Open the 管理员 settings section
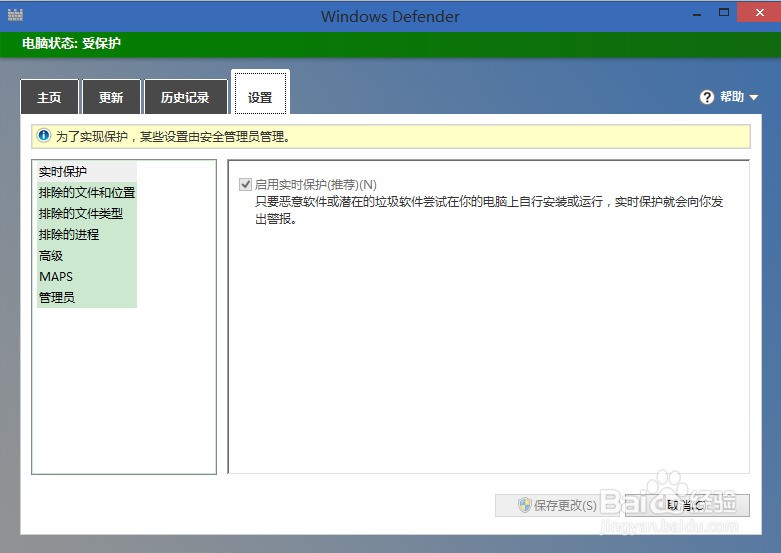781x553 pixels. pyautogui.click(x=87, y=297)
